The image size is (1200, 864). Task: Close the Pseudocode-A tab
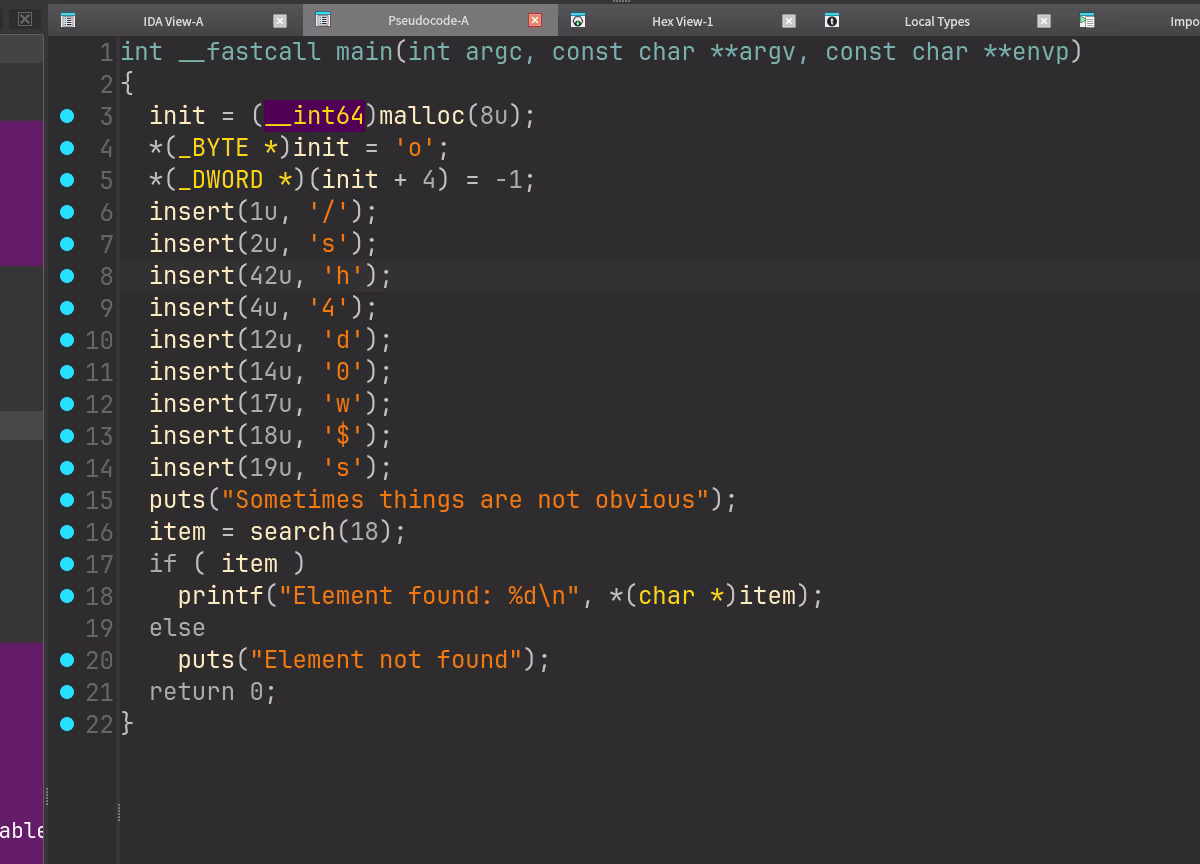point(535,19)
